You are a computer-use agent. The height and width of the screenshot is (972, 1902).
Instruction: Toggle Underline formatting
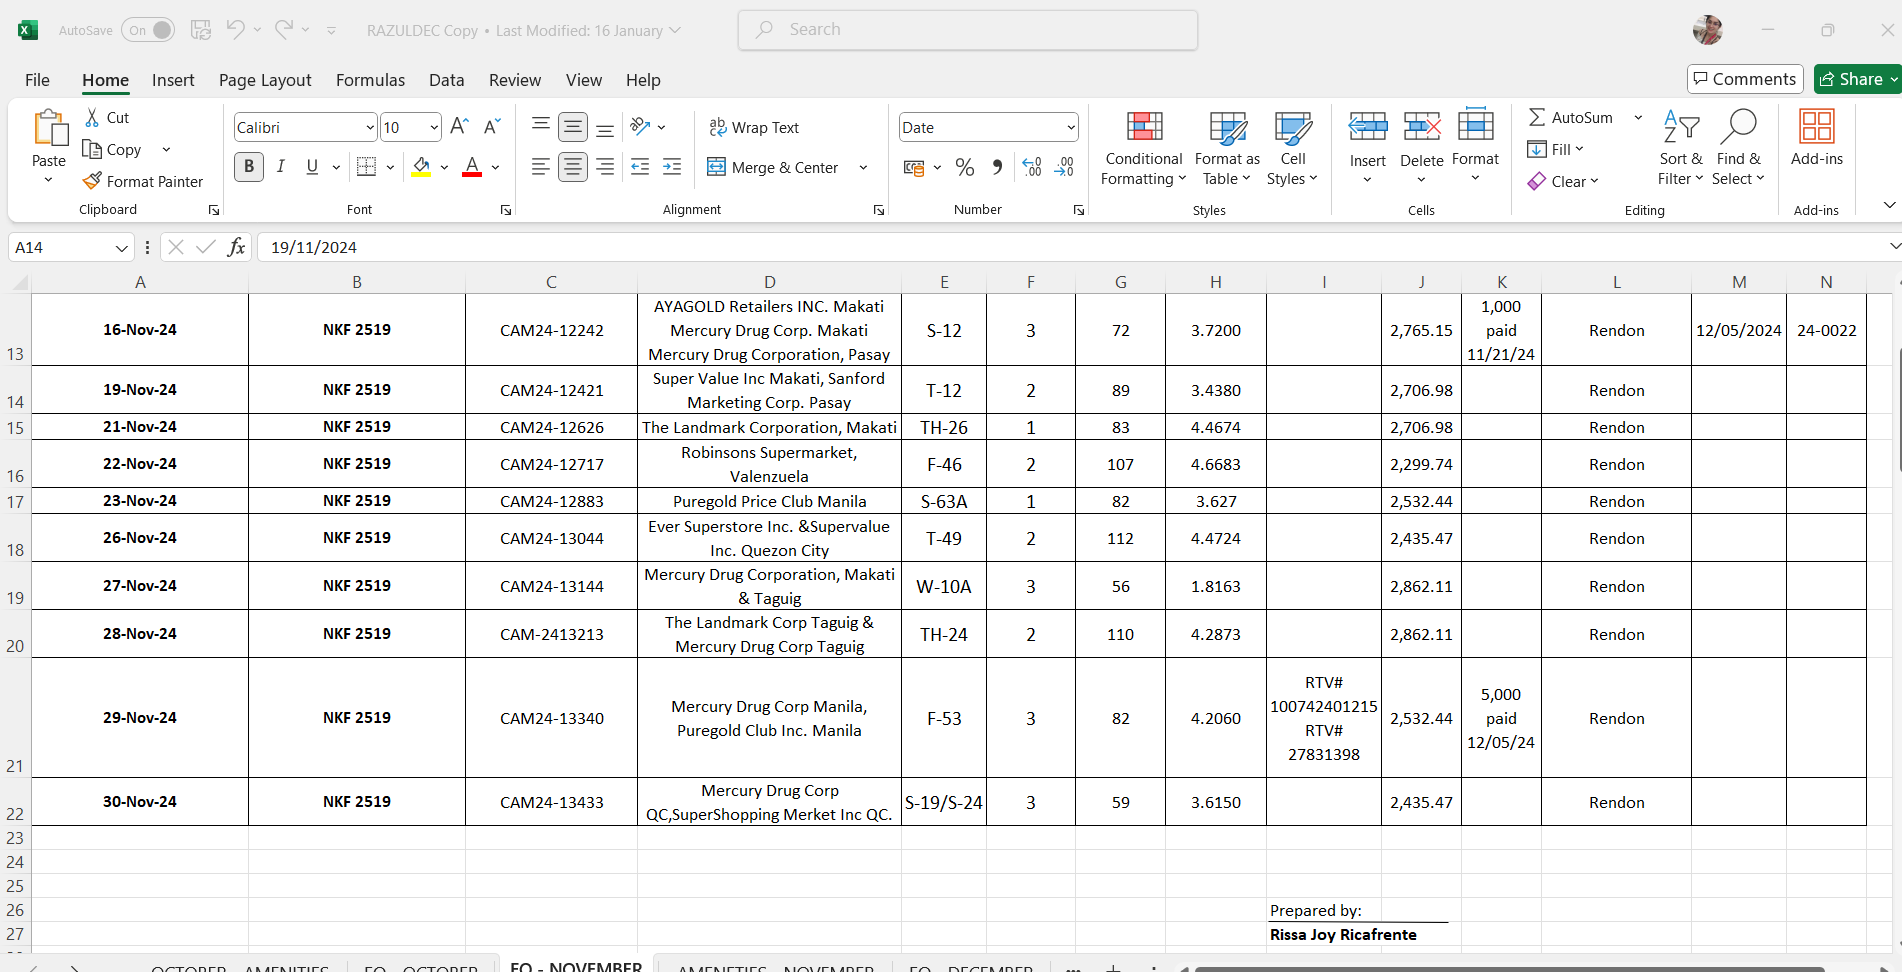click(x=312, y=167)
